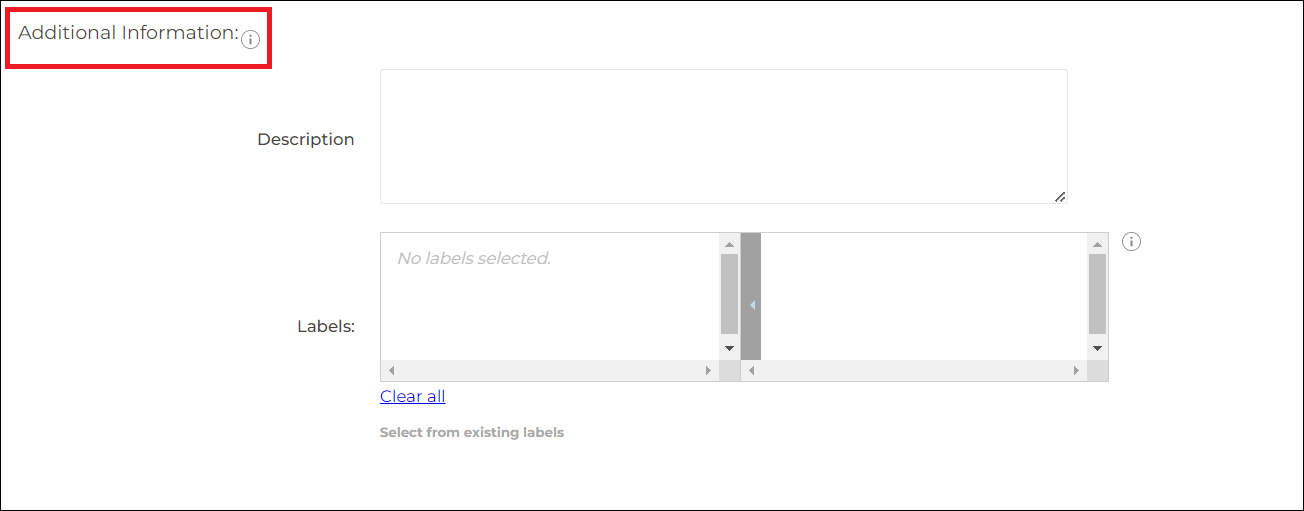Image resolution: width=1304 pixels, height=511 pixels.
Task: Follow the 'Clear all' link
Action: click(412, 396)
